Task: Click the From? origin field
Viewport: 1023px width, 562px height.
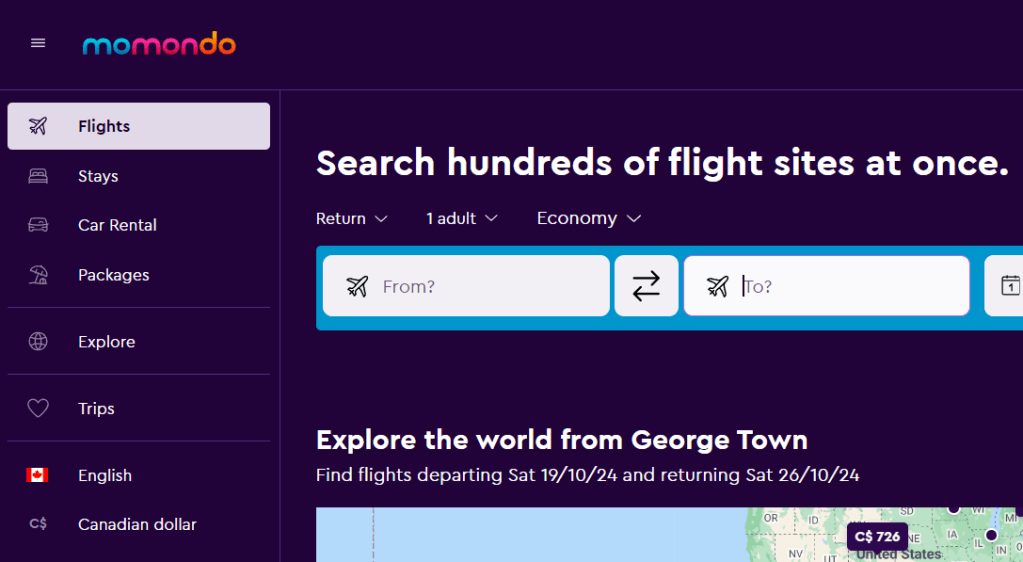Action: point(480,286)
